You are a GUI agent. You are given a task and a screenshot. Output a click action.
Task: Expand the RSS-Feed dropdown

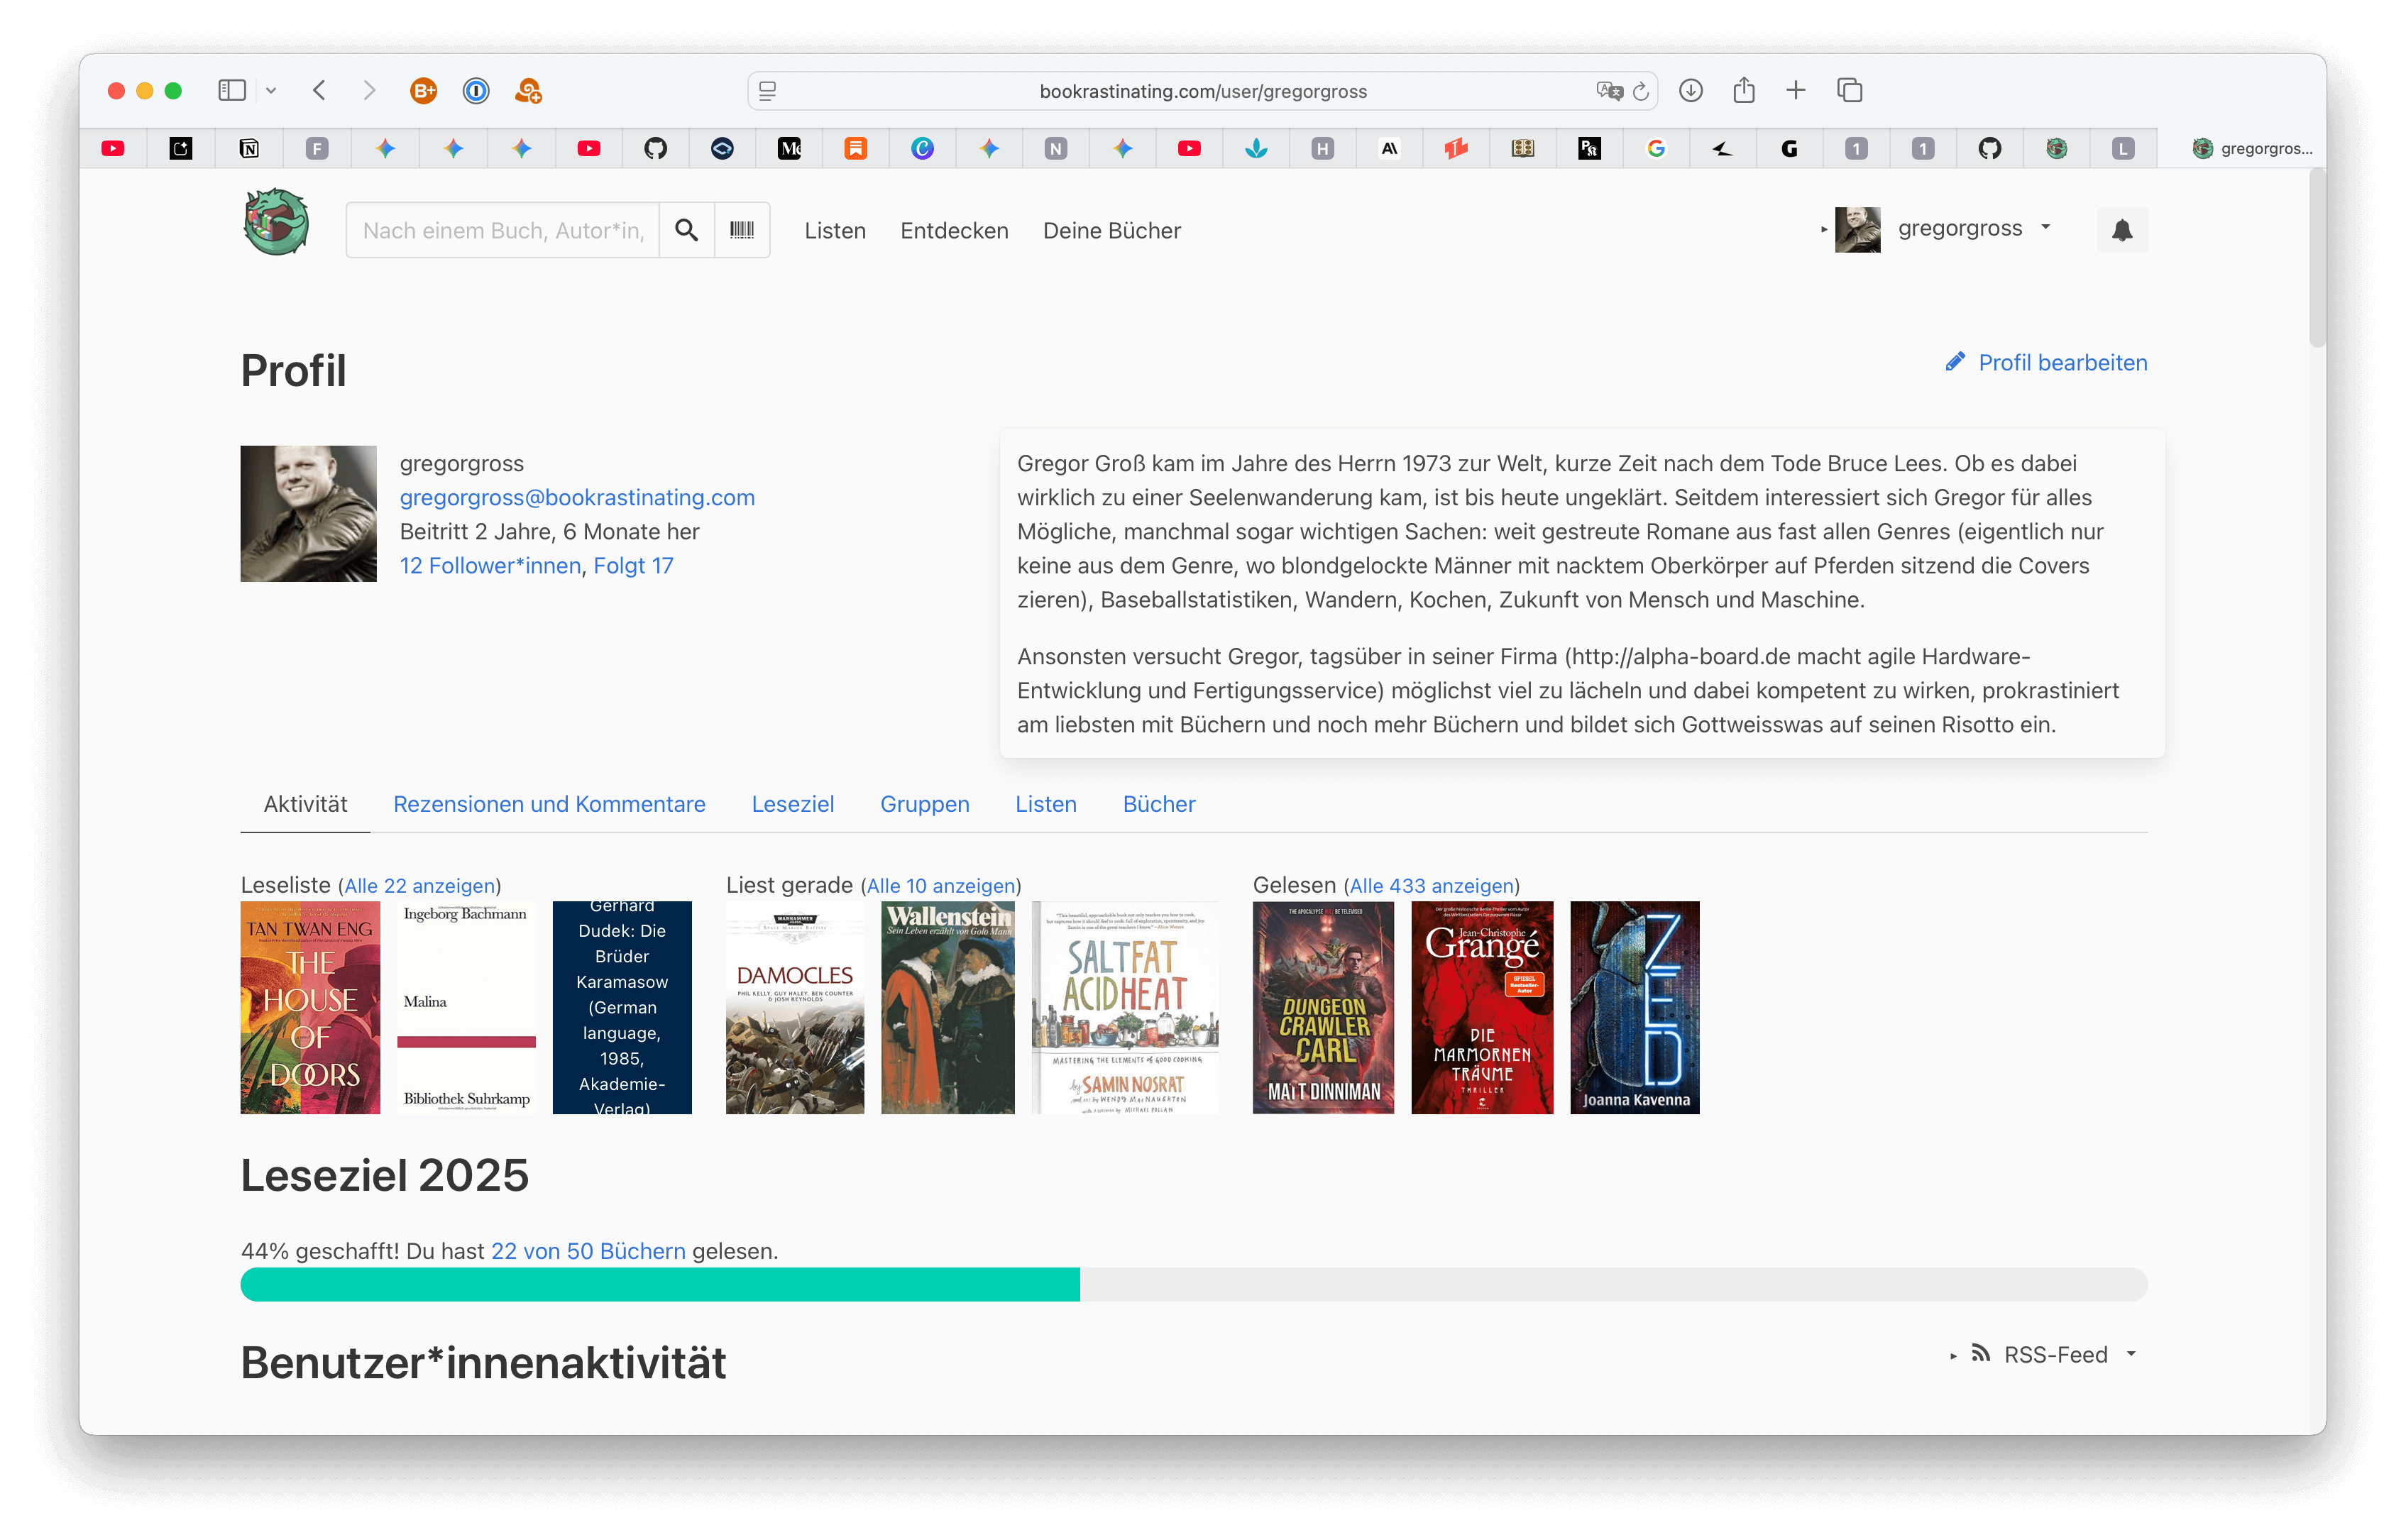[2045, 1354]
